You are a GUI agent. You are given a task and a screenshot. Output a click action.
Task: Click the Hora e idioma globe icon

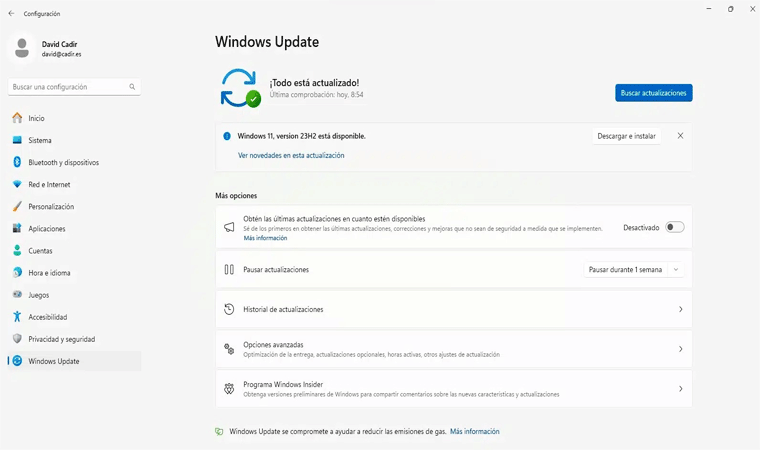tap(17, 273)
